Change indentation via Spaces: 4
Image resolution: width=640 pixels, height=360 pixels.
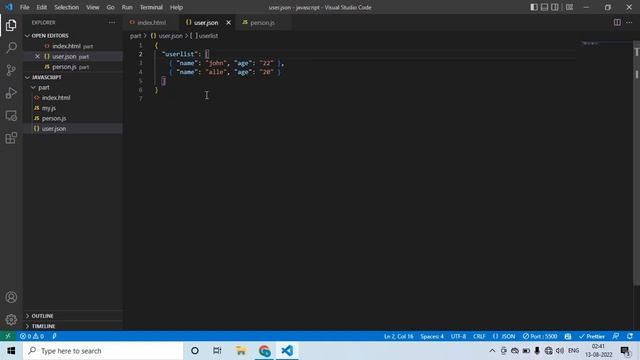pyautogui.click(x=432, y=336)
